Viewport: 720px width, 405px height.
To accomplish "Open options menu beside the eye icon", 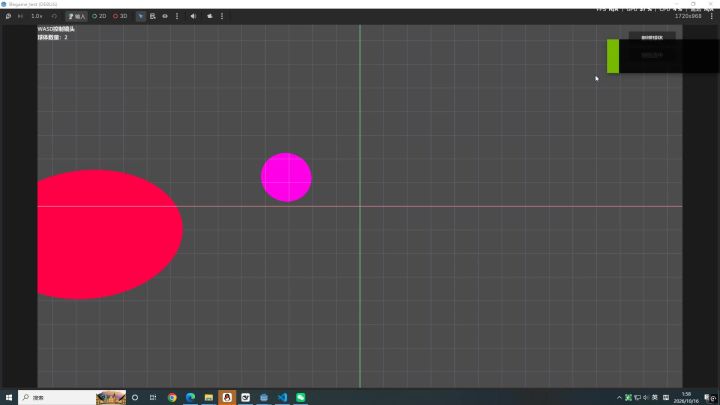I will point(177,16).
